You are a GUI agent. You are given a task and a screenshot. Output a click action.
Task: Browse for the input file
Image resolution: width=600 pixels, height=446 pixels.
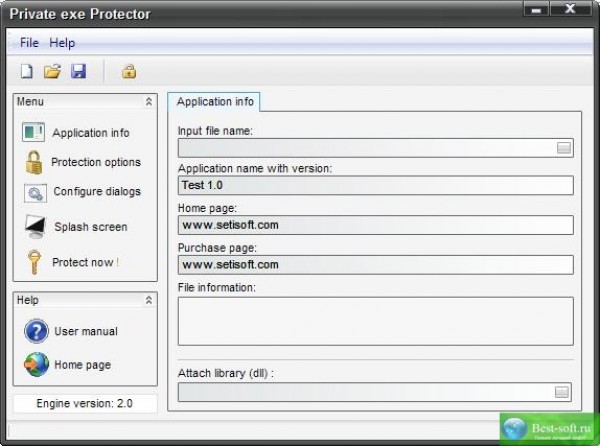pyautogui.click(x=564, y=148)
